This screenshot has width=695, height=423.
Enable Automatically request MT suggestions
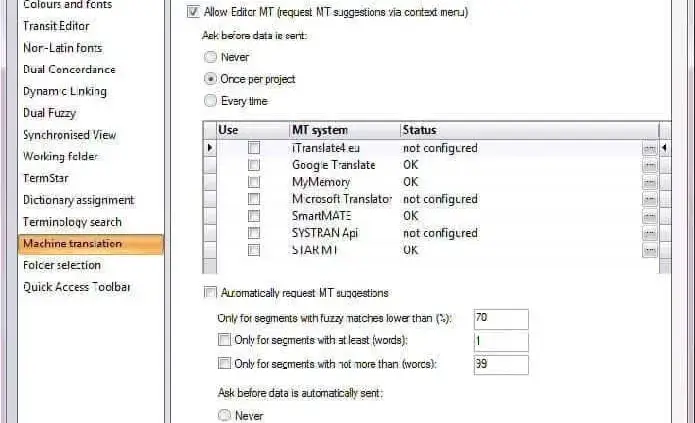(209, 293)
